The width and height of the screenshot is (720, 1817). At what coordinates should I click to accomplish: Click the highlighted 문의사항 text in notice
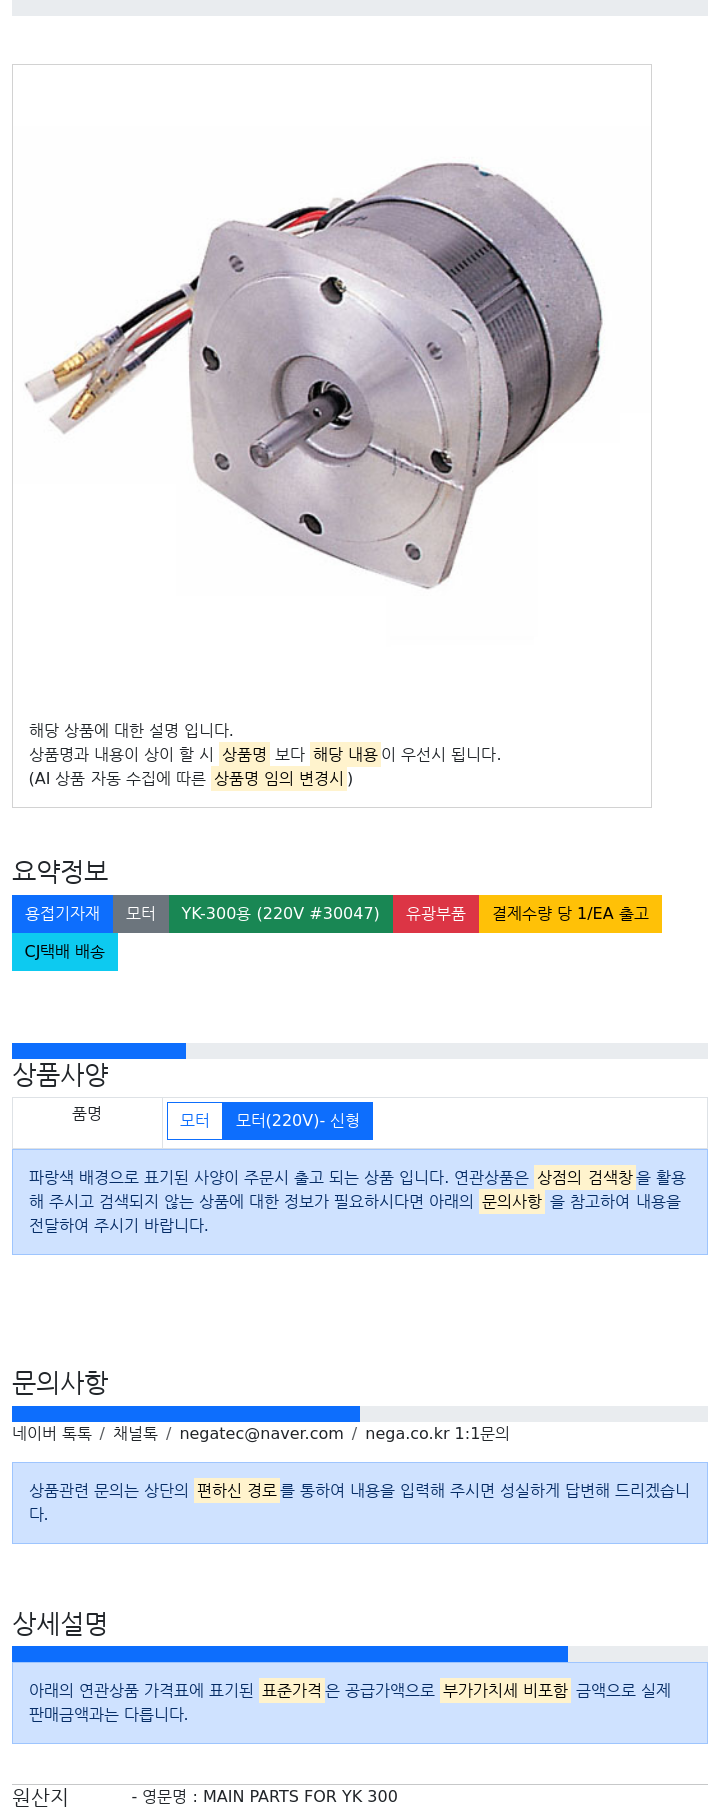(x=511, y=1202)
